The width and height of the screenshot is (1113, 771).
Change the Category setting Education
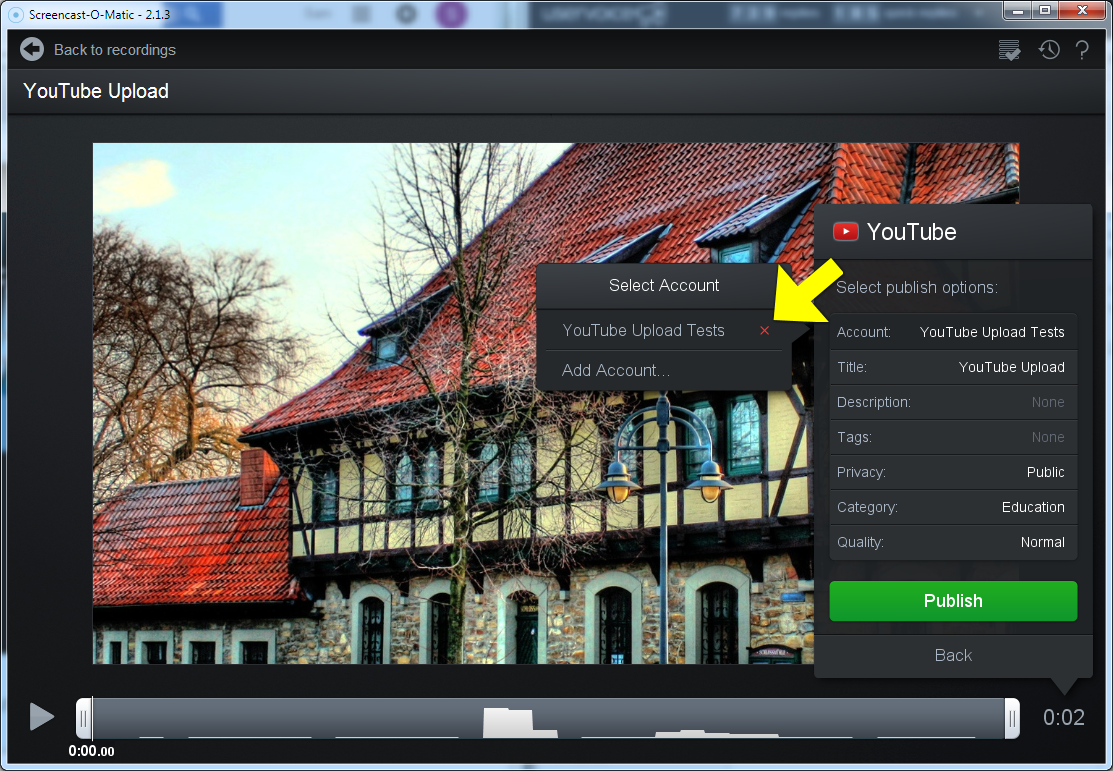click(953, 507)
